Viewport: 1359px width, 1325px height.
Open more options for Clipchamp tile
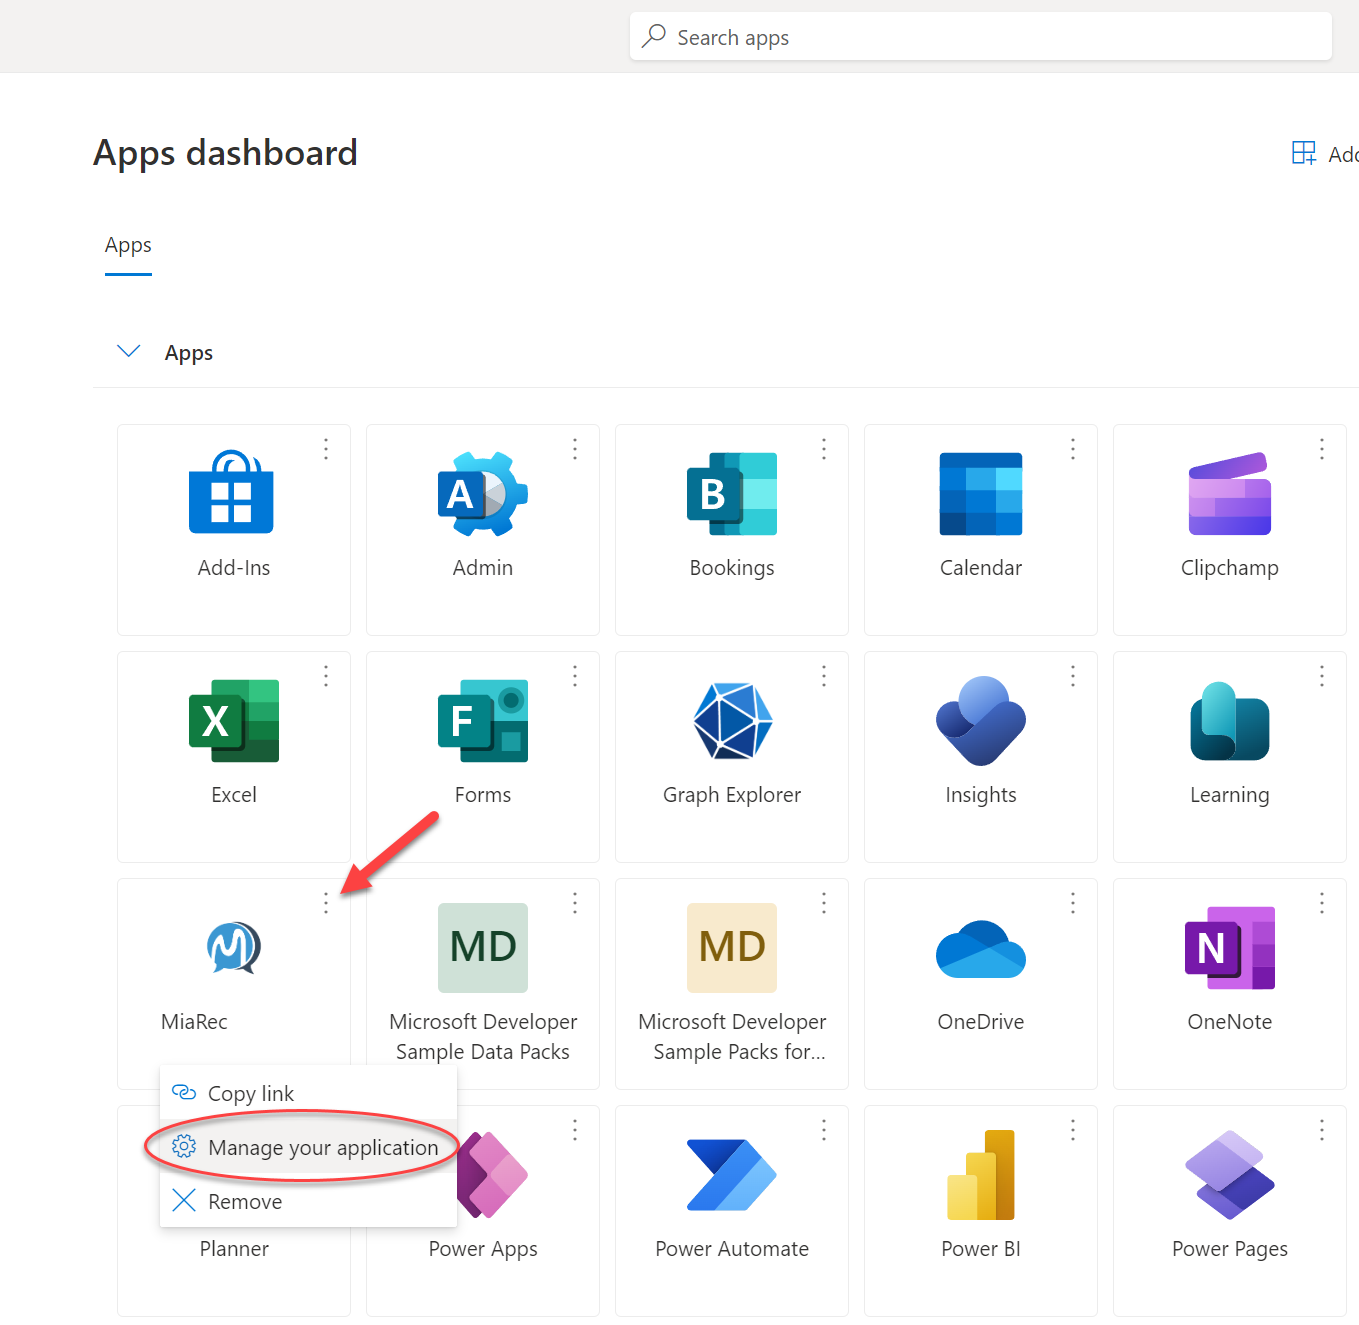pyautogui.click(x=1322, y=449)
